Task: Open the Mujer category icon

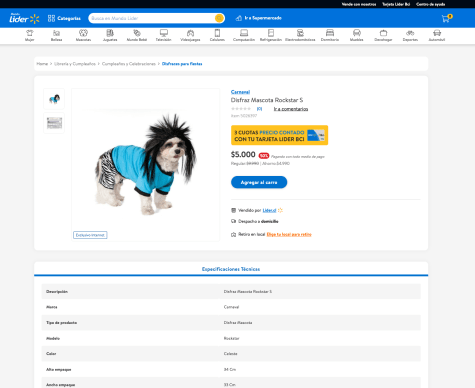Action: [x=30, y=35]
